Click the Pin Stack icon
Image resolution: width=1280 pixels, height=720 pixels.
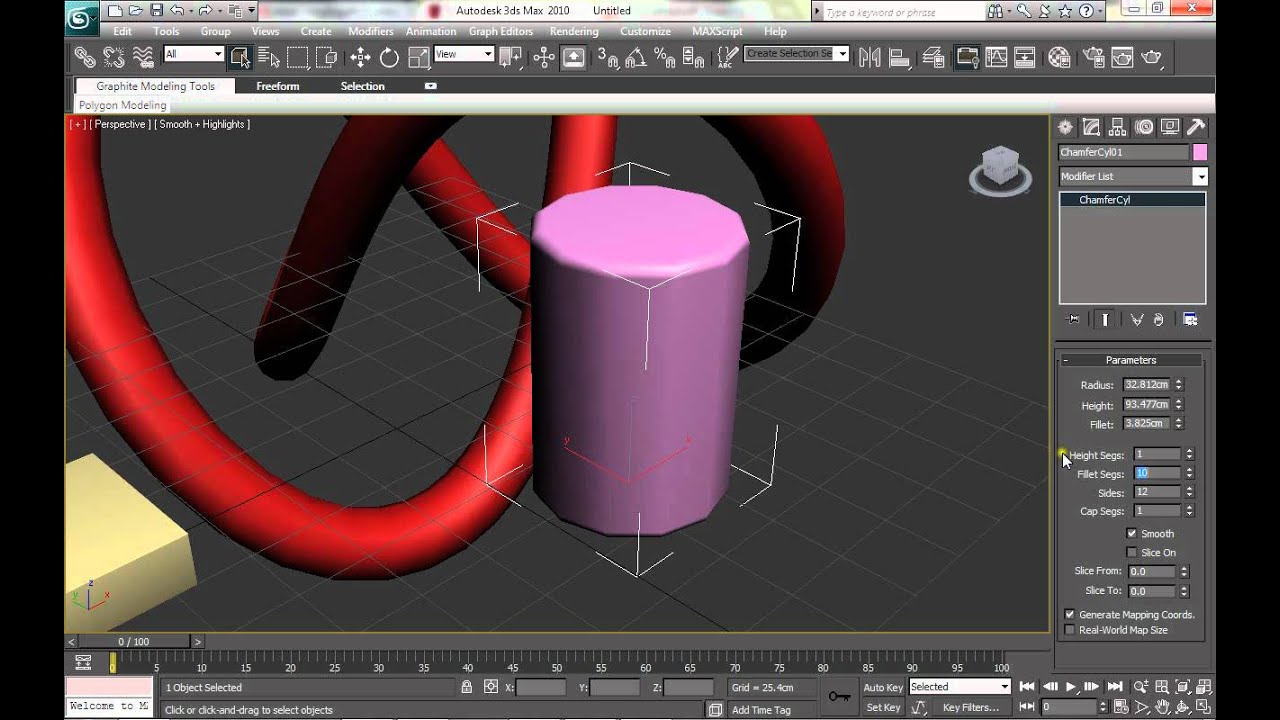[x=1074, y=320]
